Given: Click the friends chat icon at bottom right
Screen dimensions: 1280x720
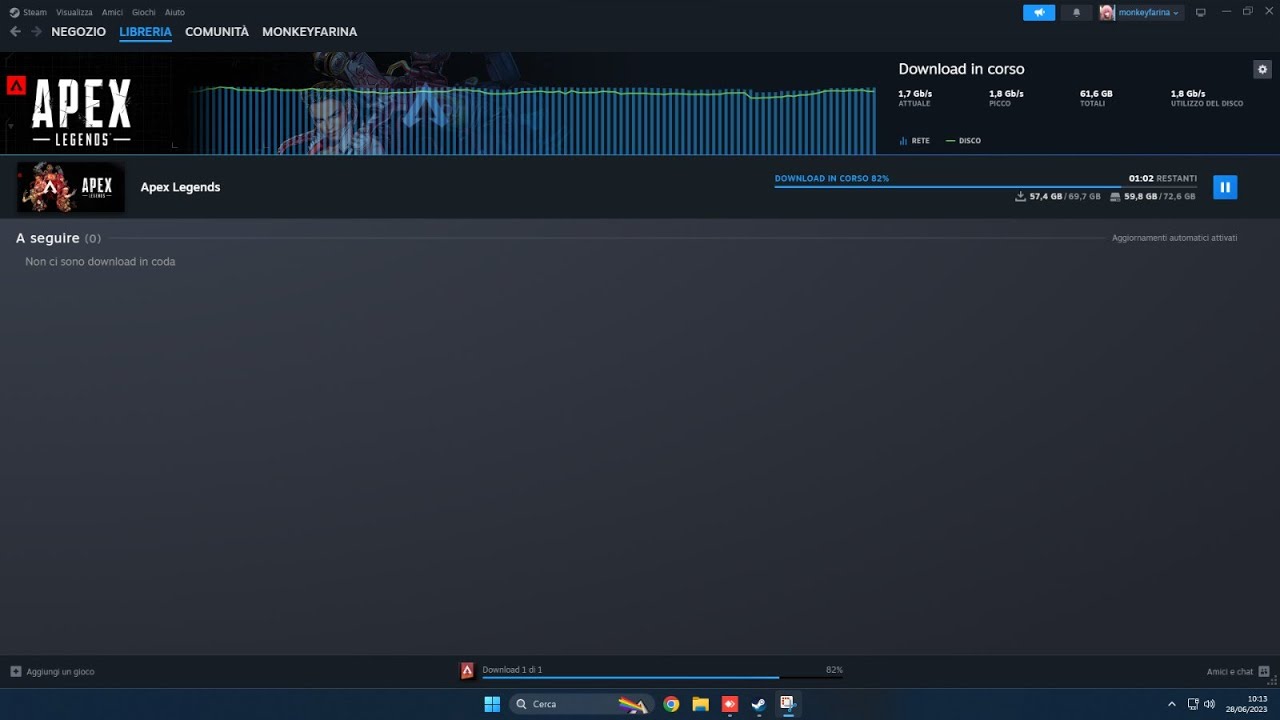Looking at the screenshot, I should coord(1264,672).
